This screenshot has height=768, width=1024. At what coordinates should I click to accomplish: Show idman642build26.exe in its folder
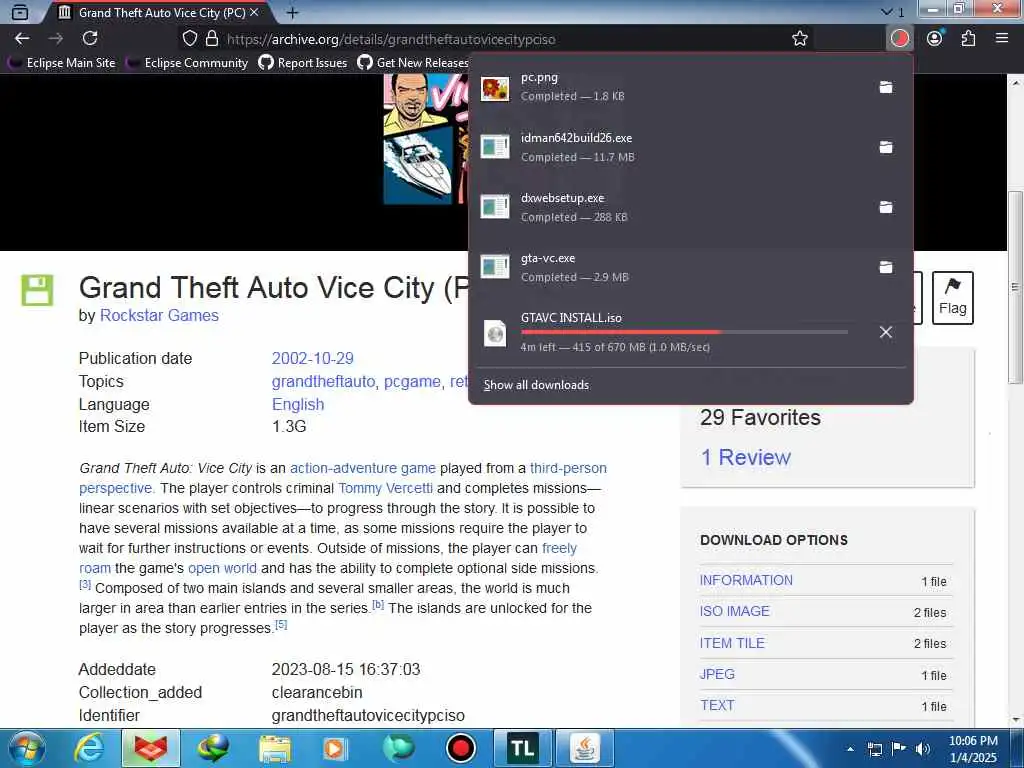(886, 147)
